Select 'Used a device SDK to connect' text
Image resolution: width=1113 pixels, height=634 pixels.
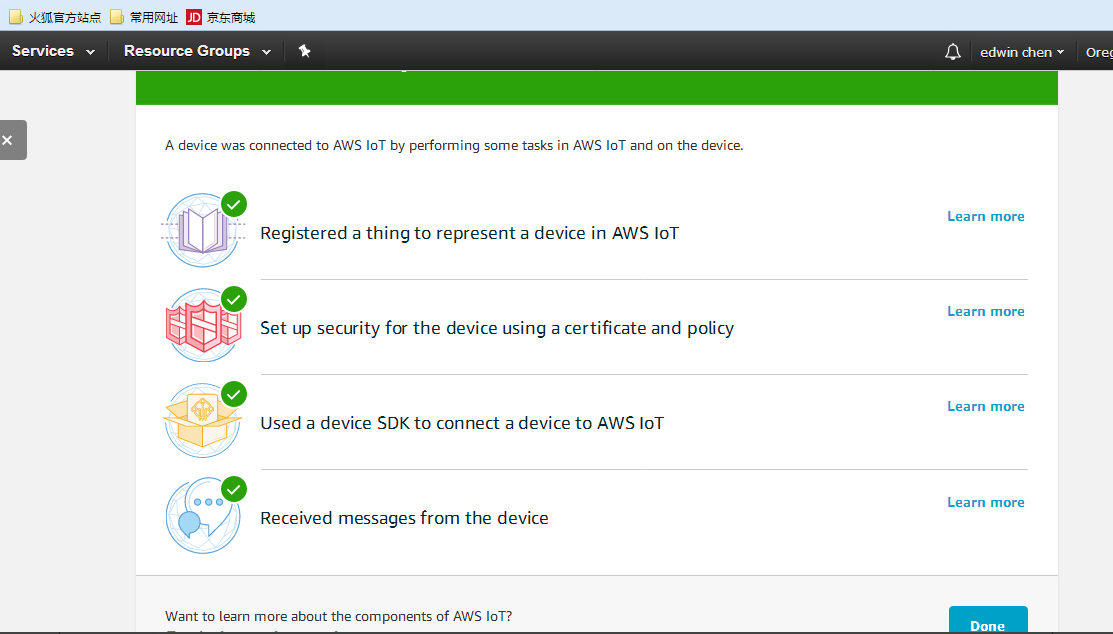click(462, 423)
